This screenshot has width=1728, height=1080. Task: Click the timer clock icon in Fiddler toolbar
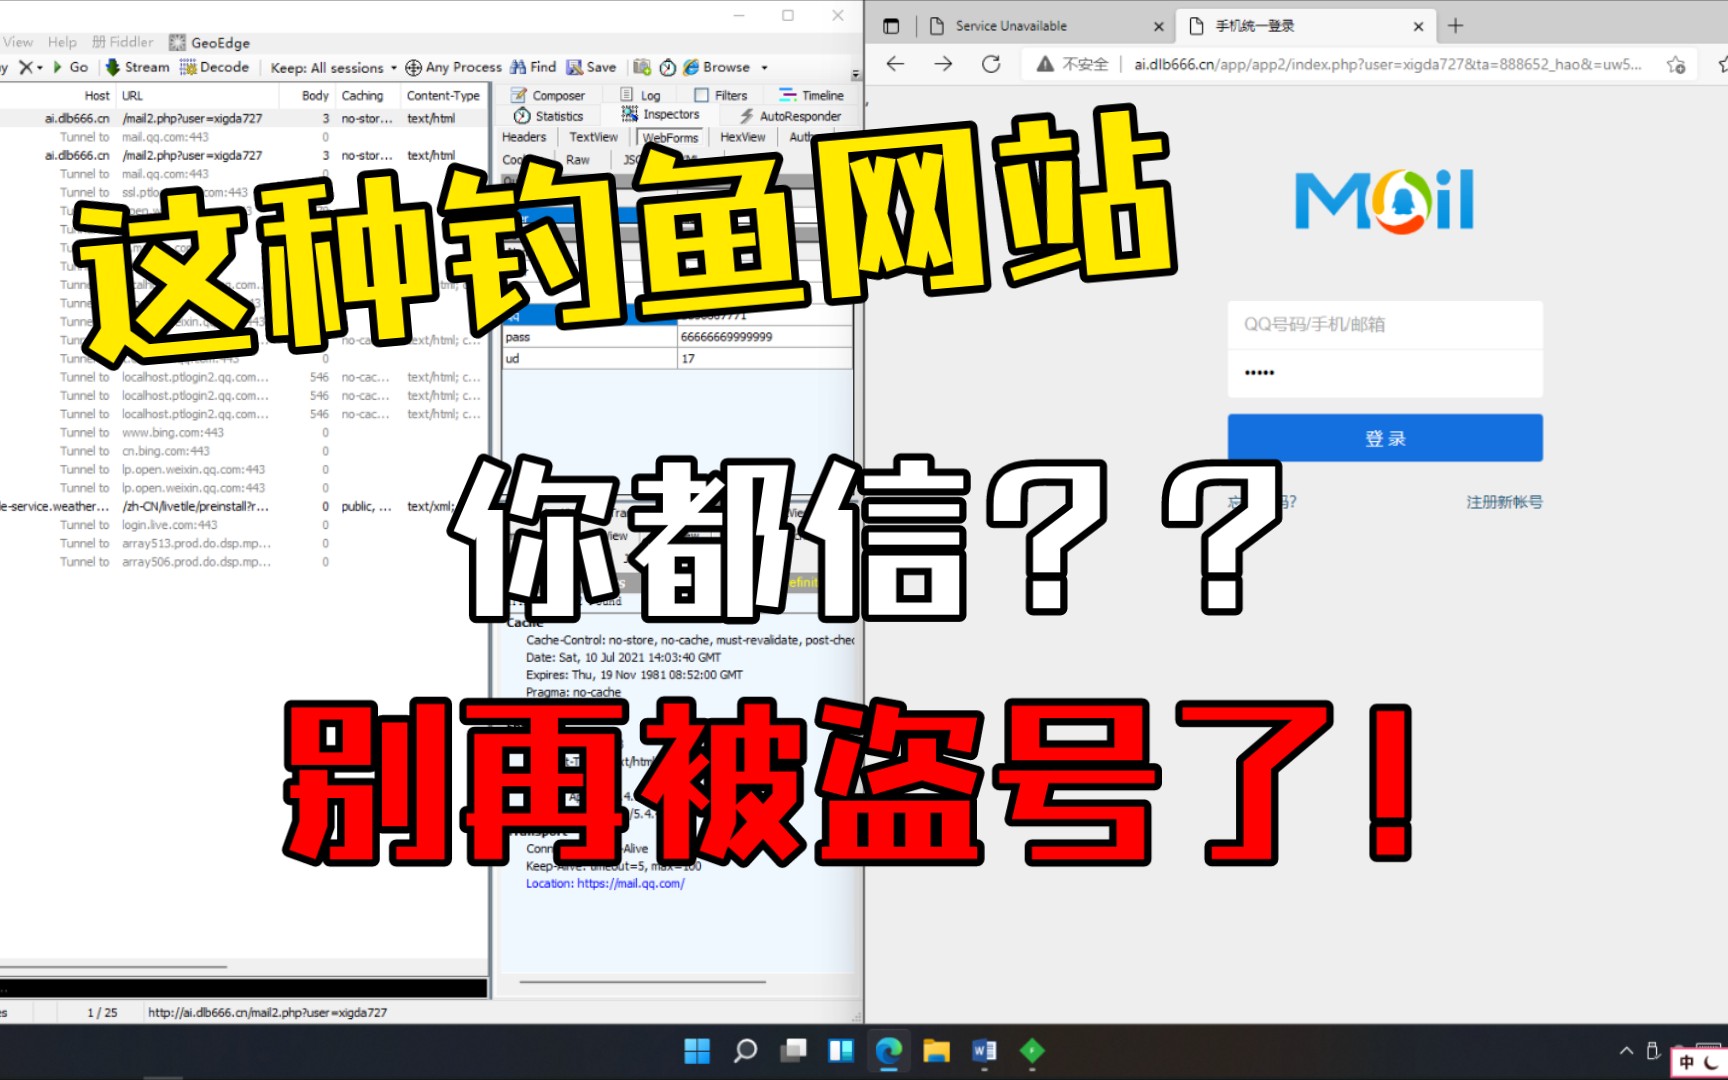[x=667, y=67]
